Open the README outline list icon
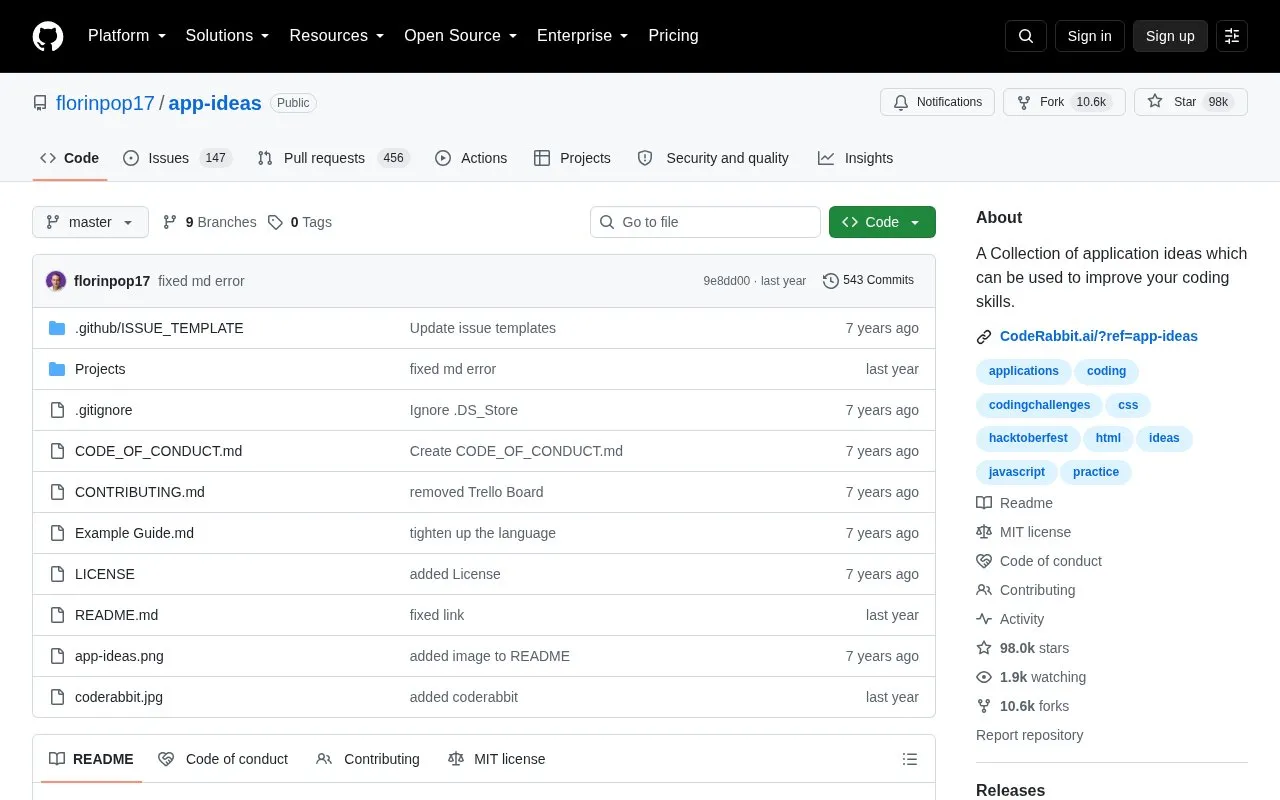Screen dimensions: 1280x800 coord(910,759)
